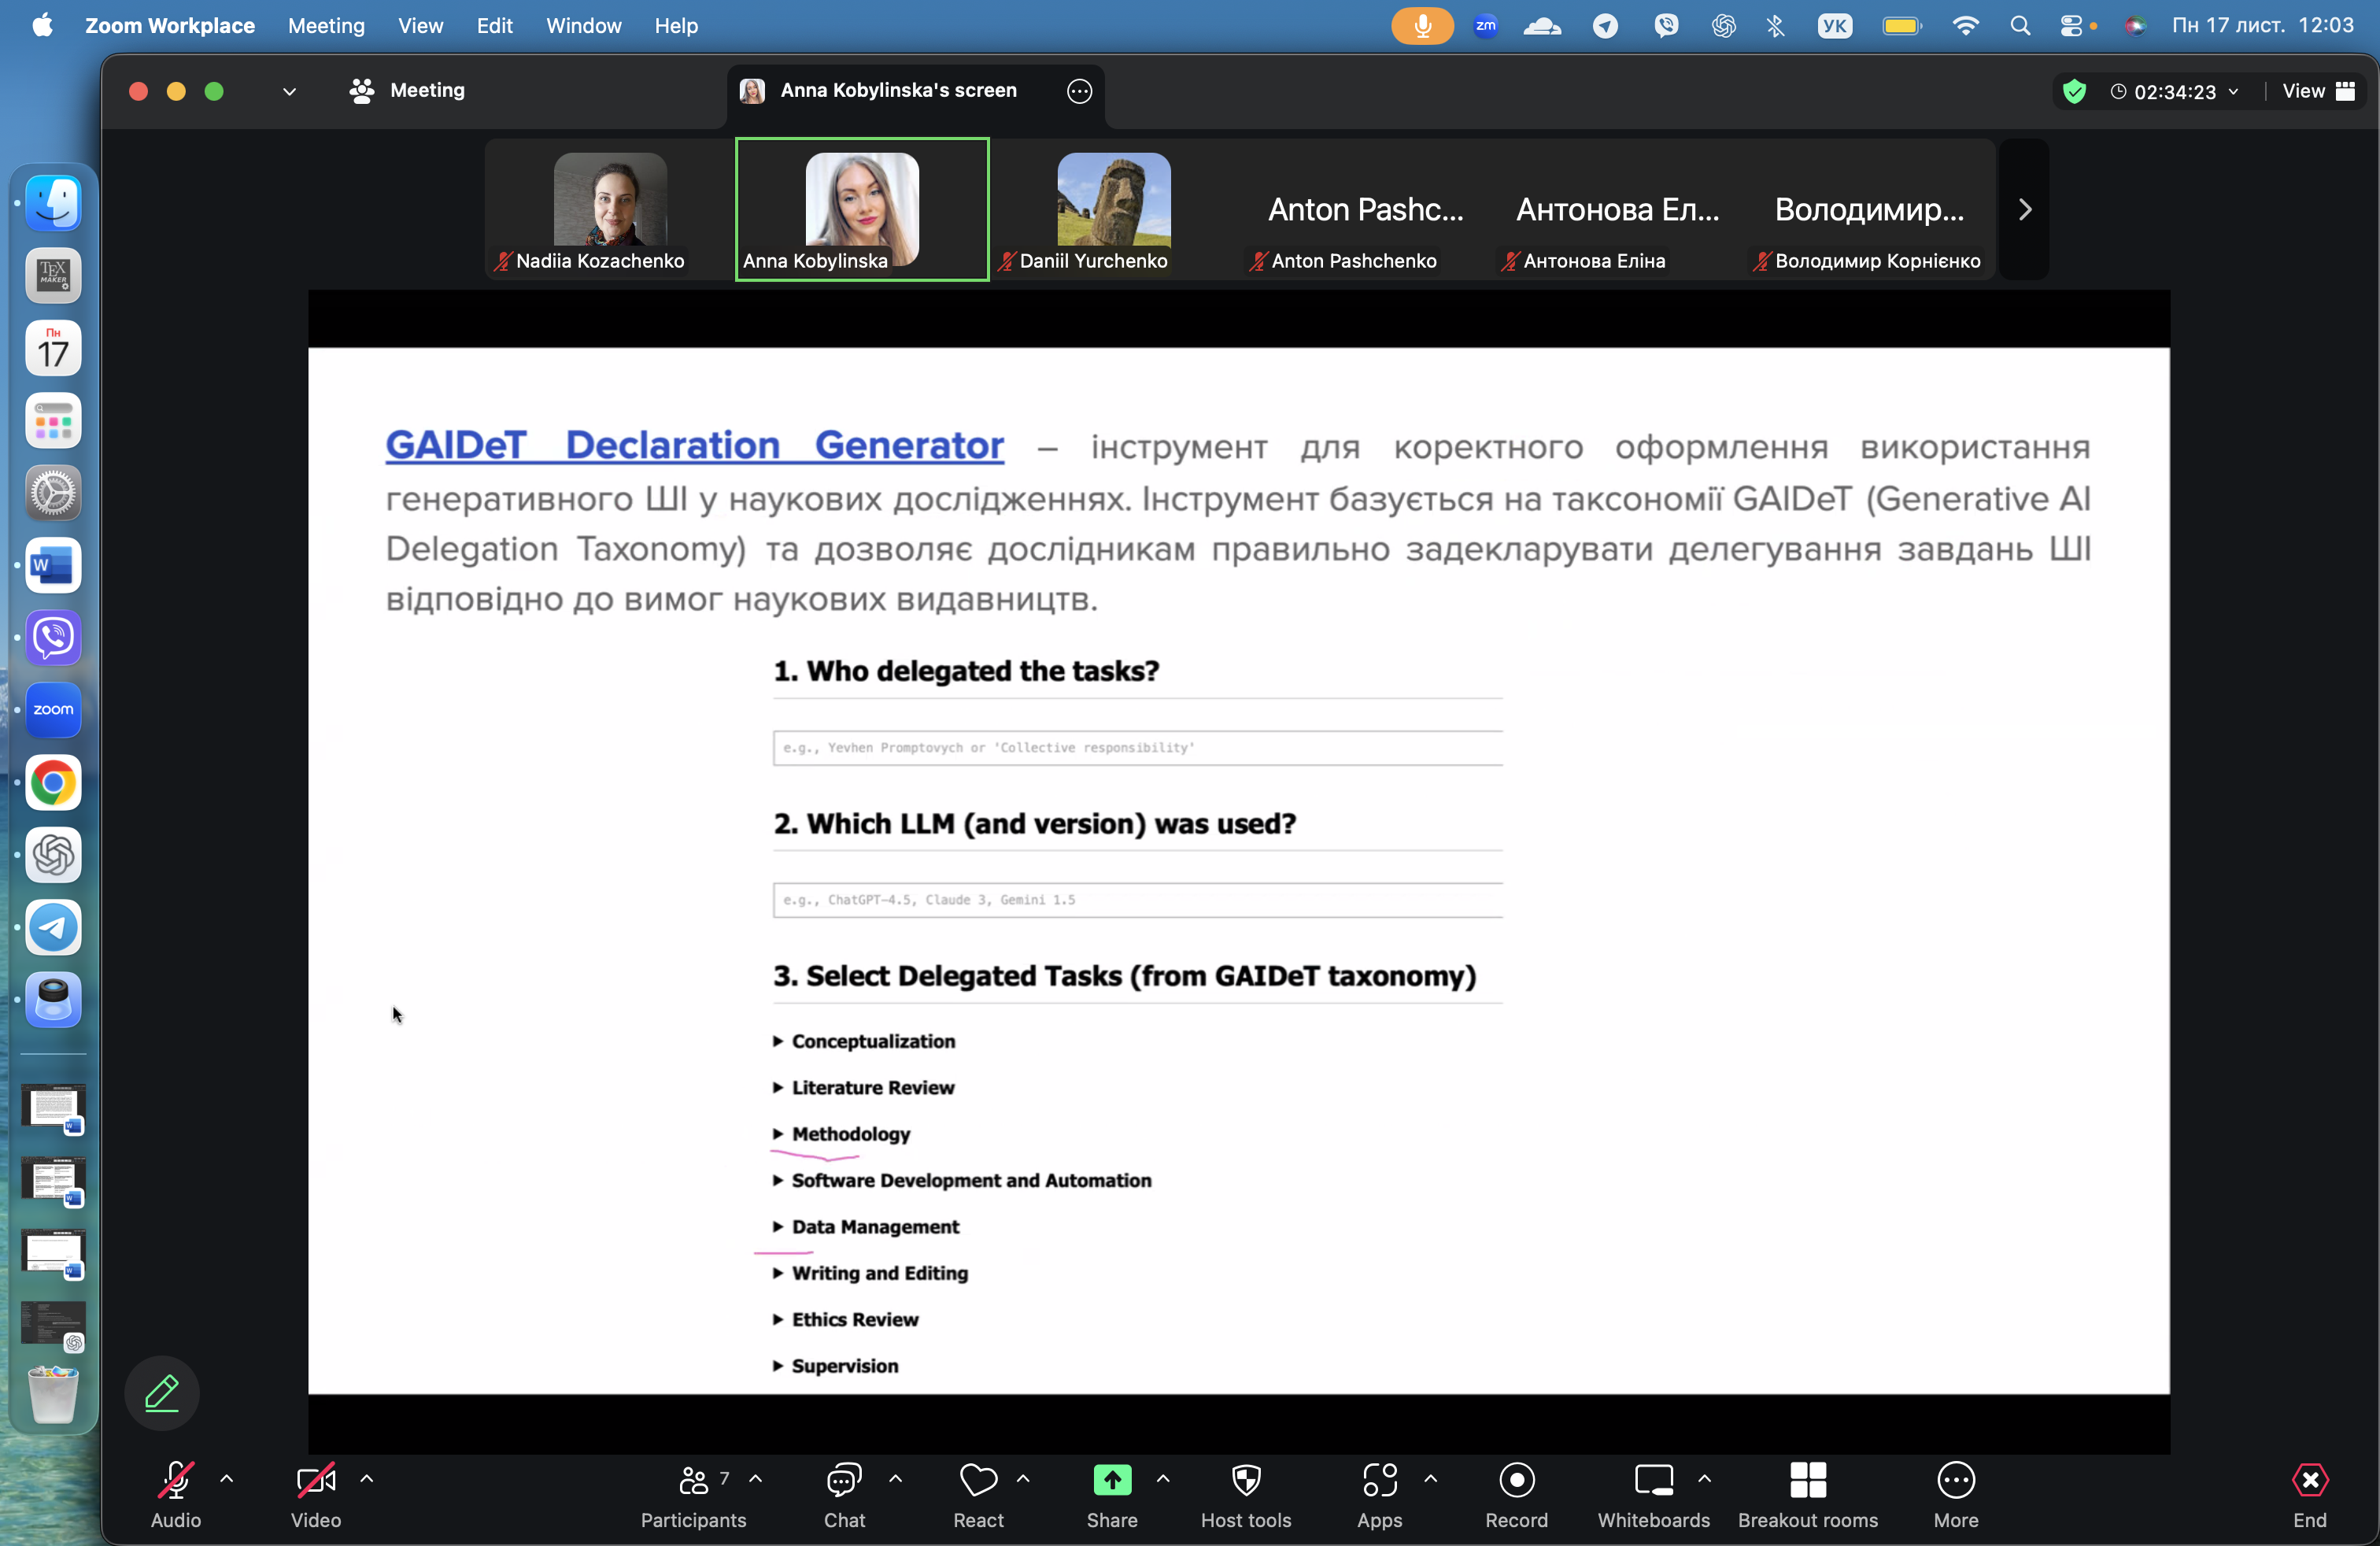Open the Window menu
This screenshot has width=2380, height=1546.
[583, 26]
